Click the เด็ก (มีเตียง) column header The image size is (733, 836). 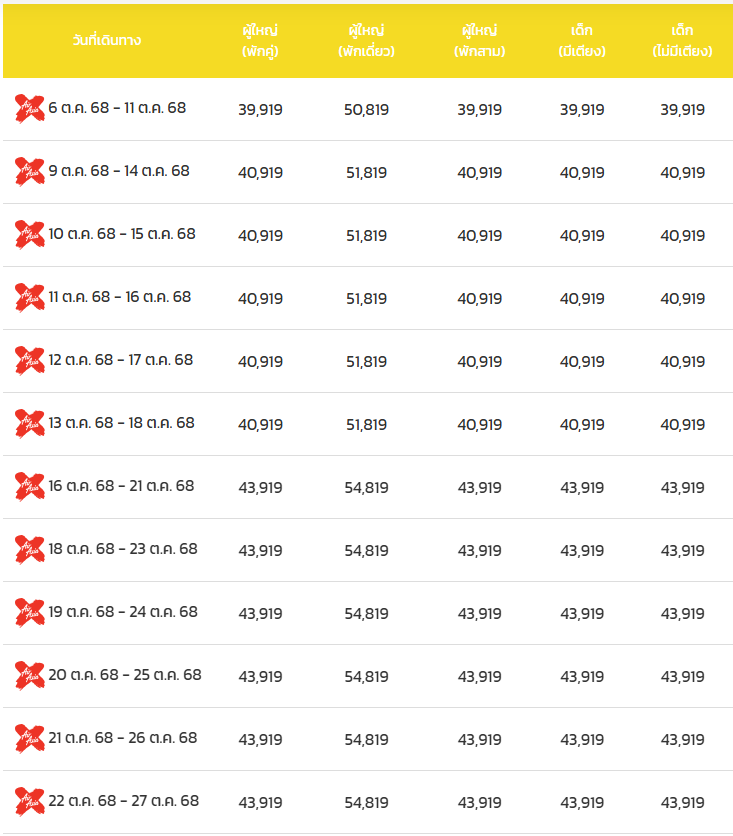point(582,41)
